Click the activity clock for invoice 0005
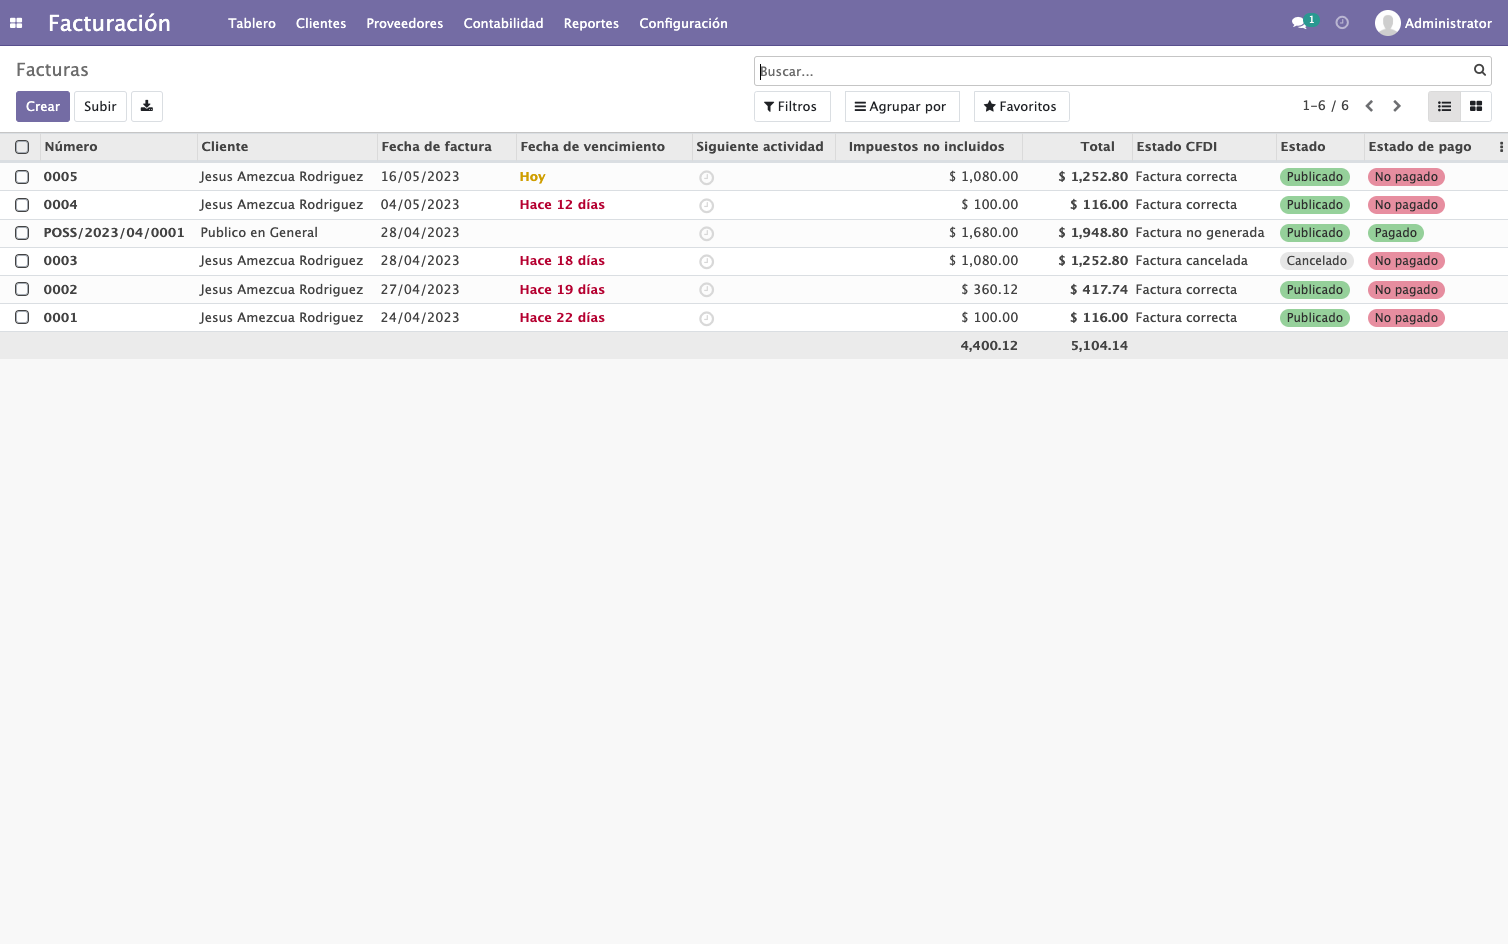The width and height of the screenshot is (1508, 944). click(x=706, y=178)
